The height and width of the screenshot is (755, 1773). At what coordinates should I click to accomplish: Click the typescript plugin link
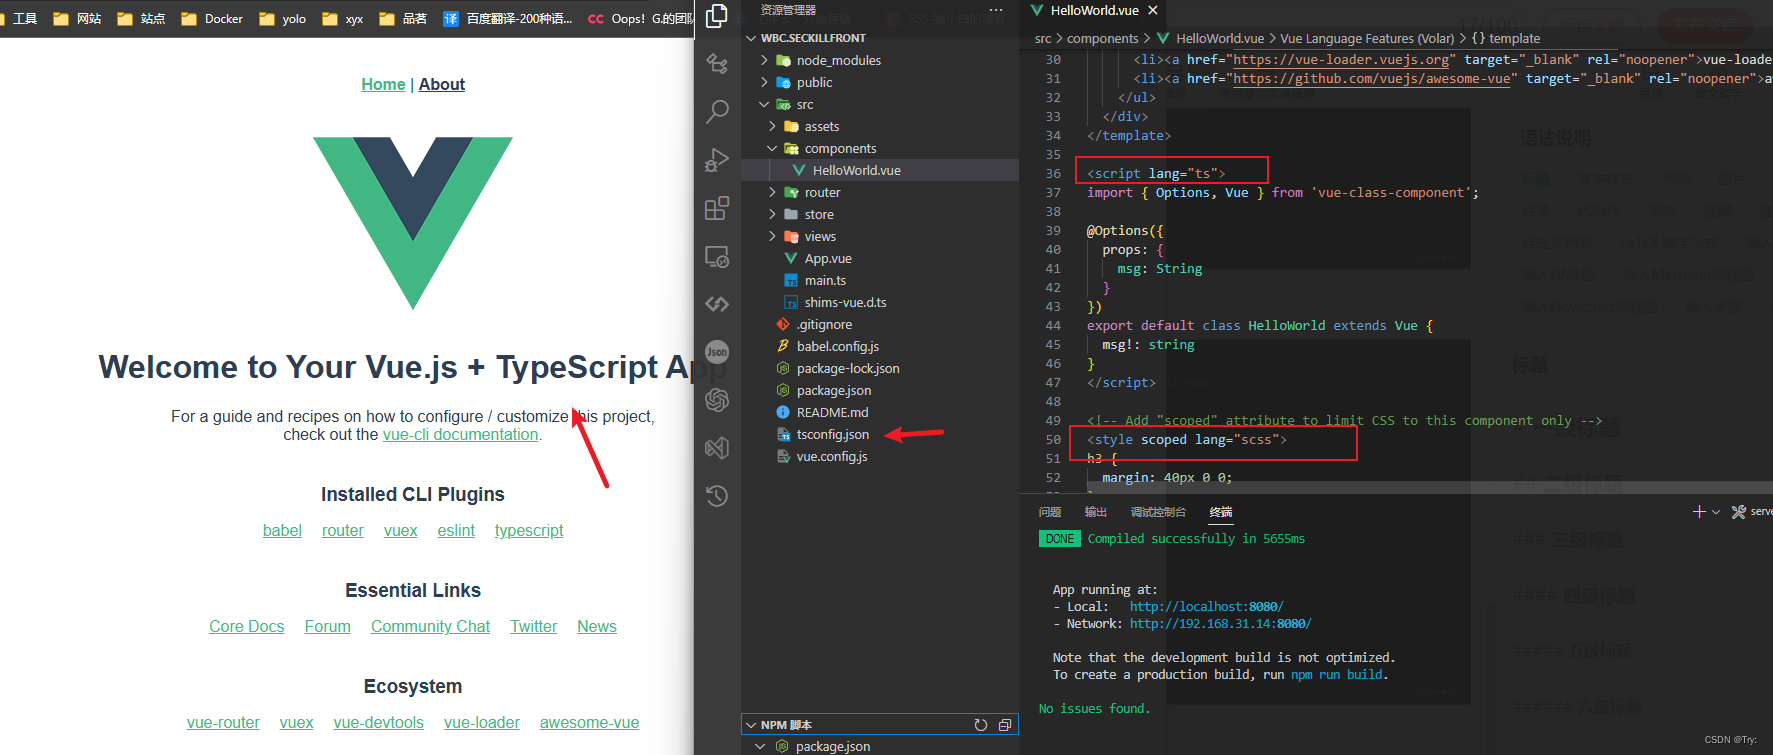(529, 530)
